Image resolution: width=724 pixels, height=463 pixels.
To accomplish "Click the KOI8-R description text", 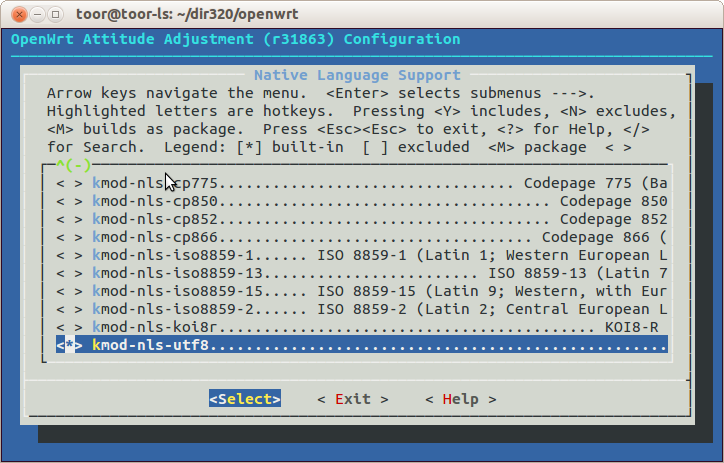I will (x=631, y=327).
